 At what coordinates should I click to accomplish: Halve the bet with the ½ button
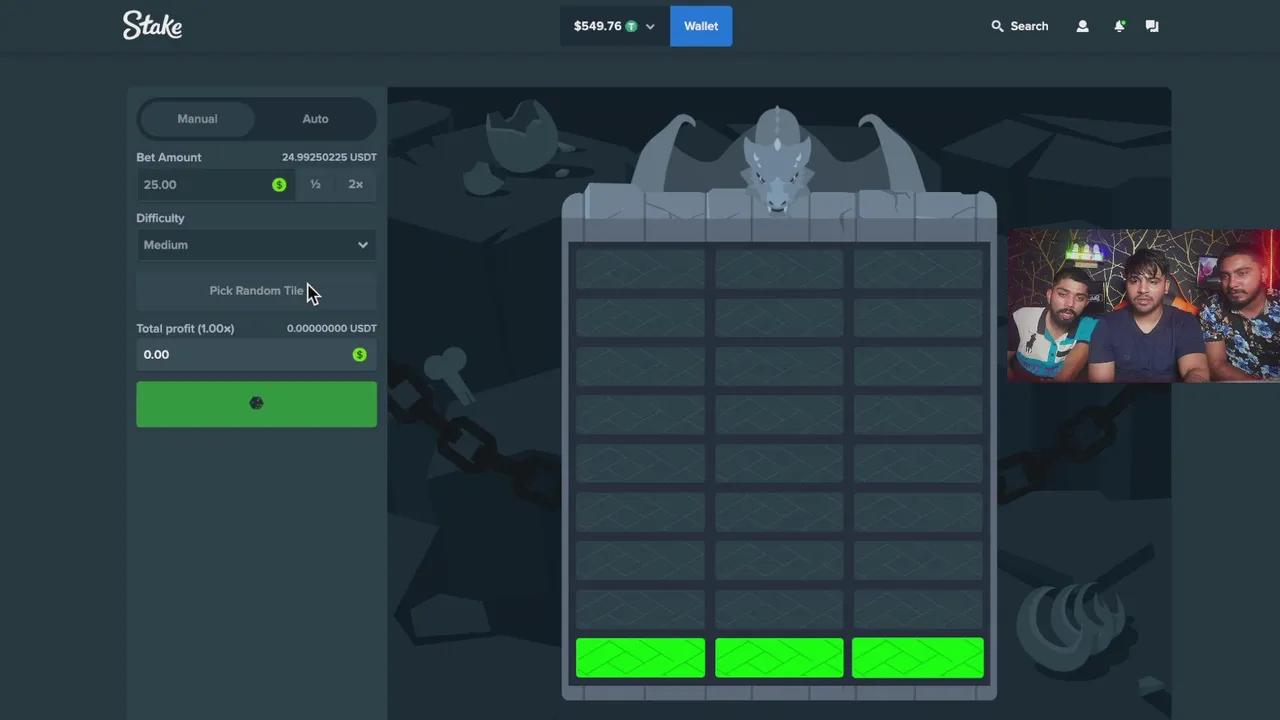tap(315, 185)
